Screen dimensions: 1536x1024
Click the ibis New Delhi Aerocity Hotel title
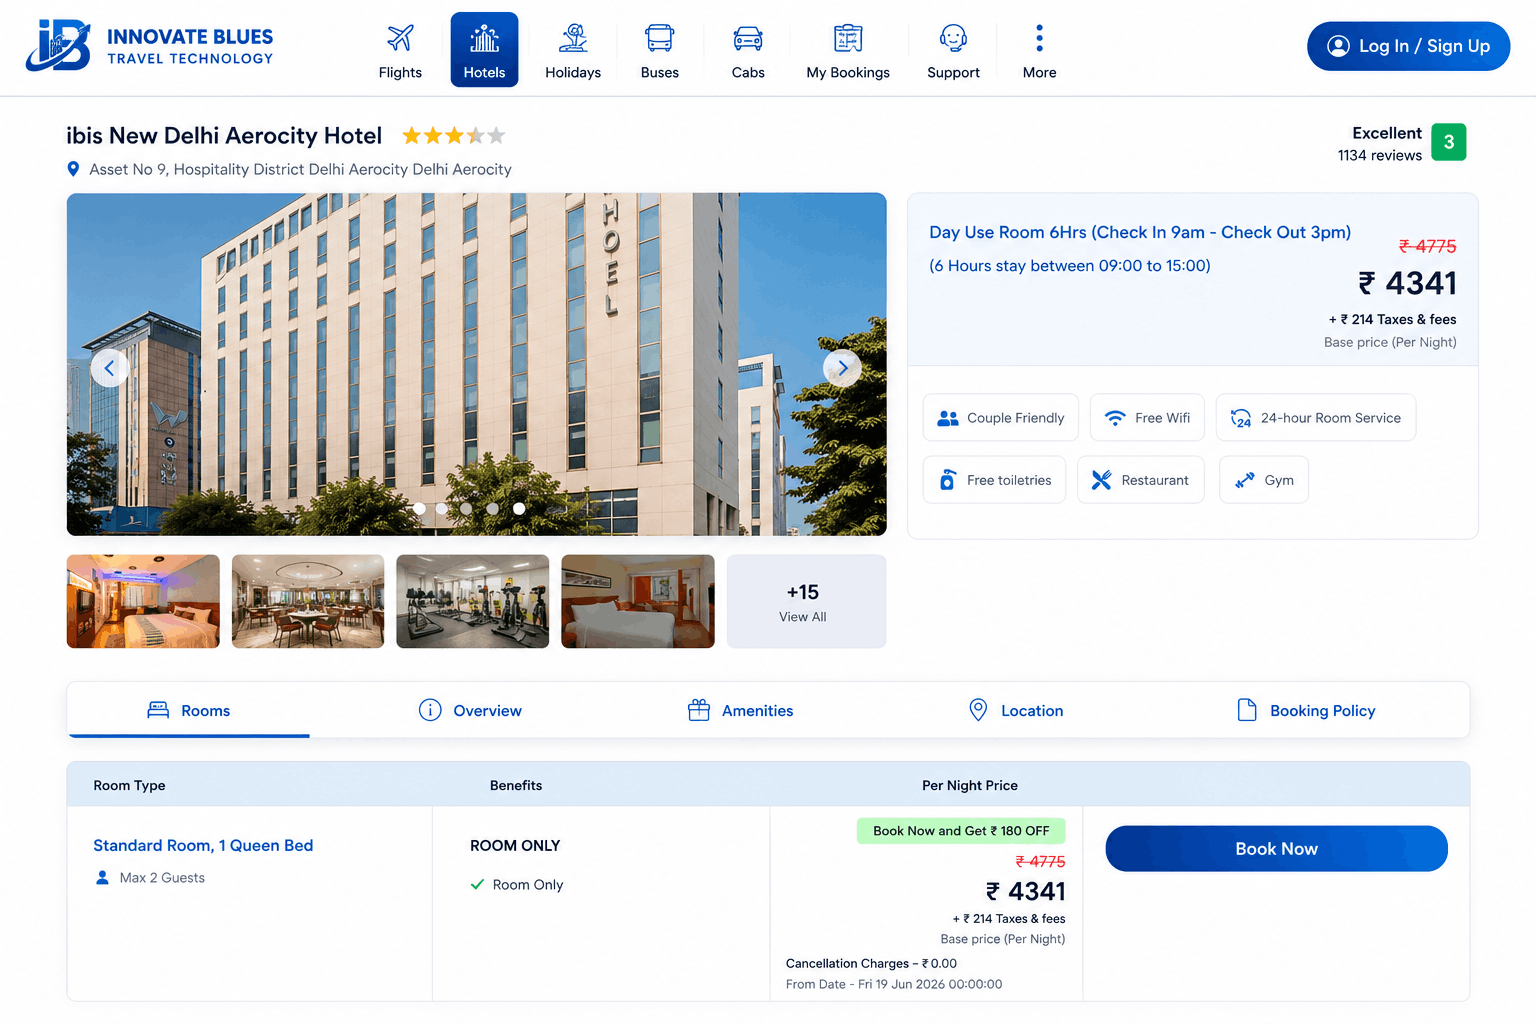[x=224, y=135]
